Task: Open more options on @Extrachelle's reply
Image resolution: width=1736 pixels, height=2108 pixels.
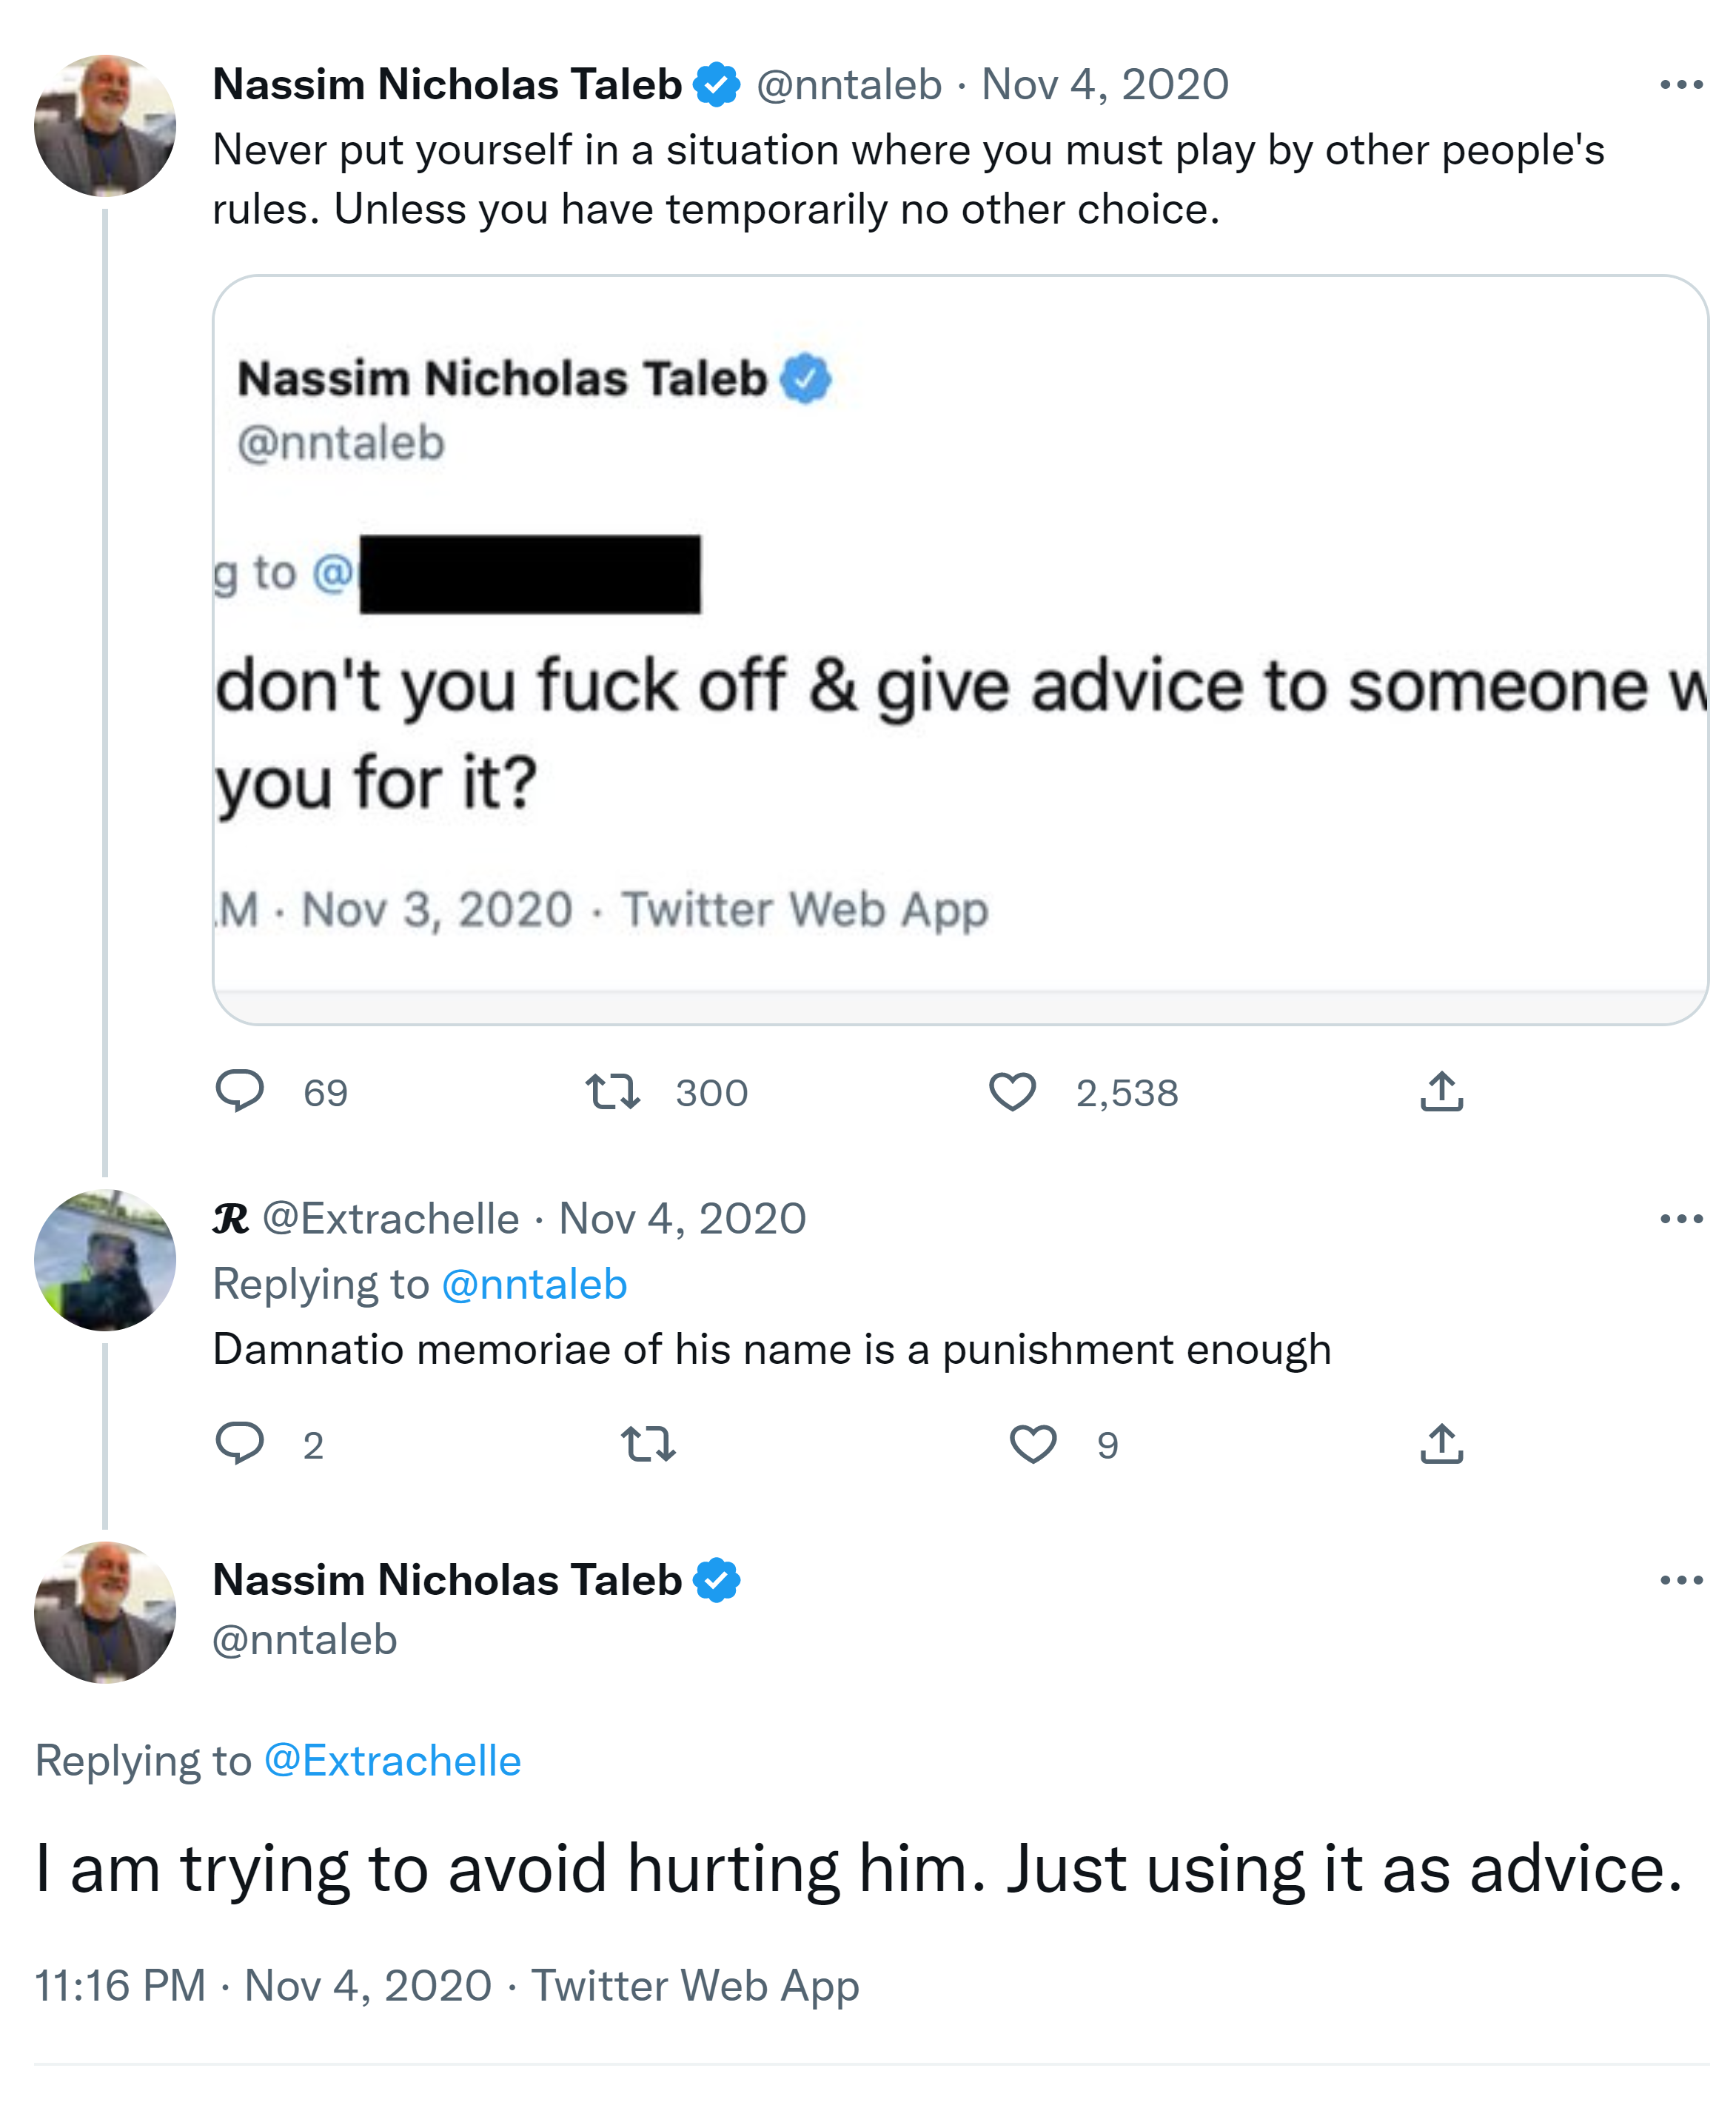Action: coord(1680,1218)
